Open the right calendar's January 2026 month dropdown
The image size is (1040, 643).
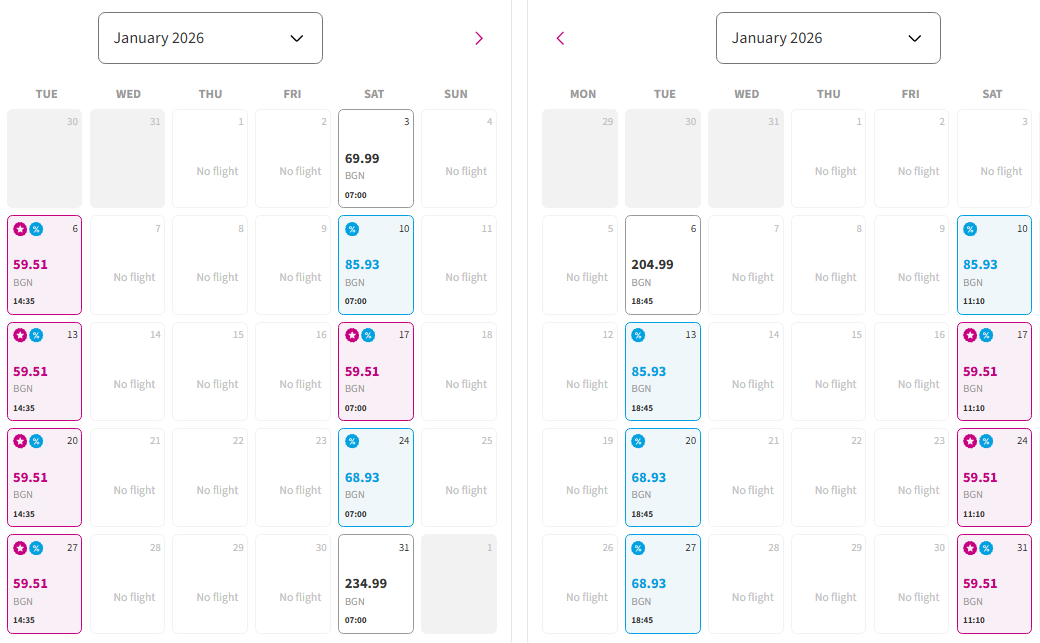(828, 38)
